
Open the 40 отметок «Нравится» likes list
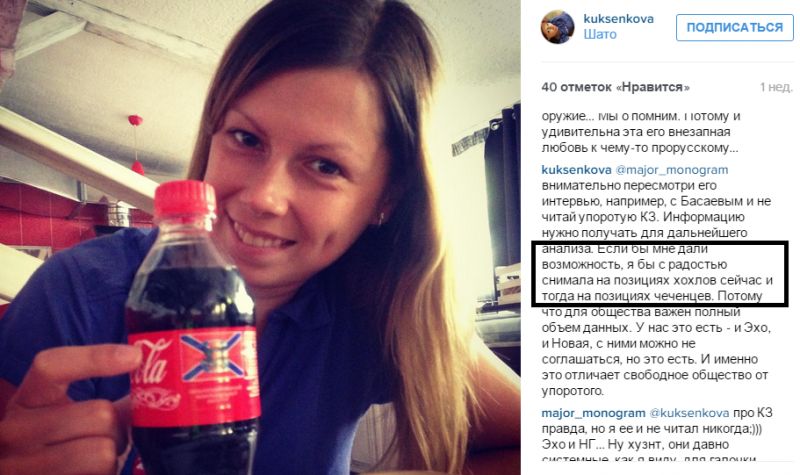click(615, 87)
